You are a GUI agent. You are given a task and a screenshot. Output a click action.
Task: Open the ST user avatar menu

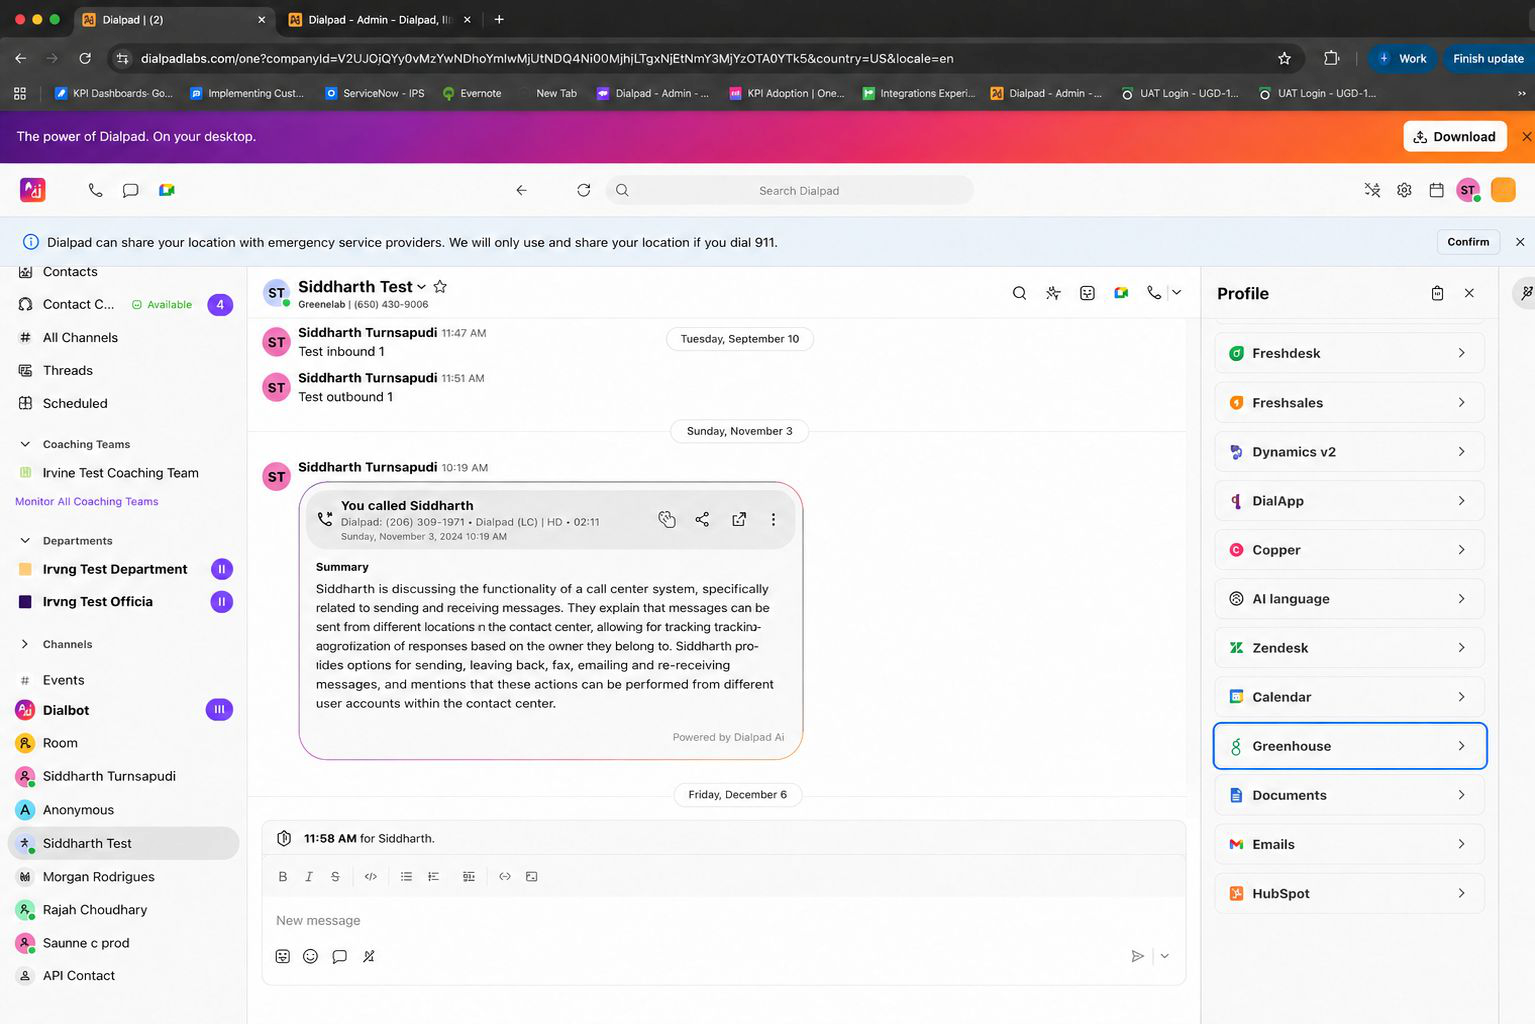point(1468,190)
